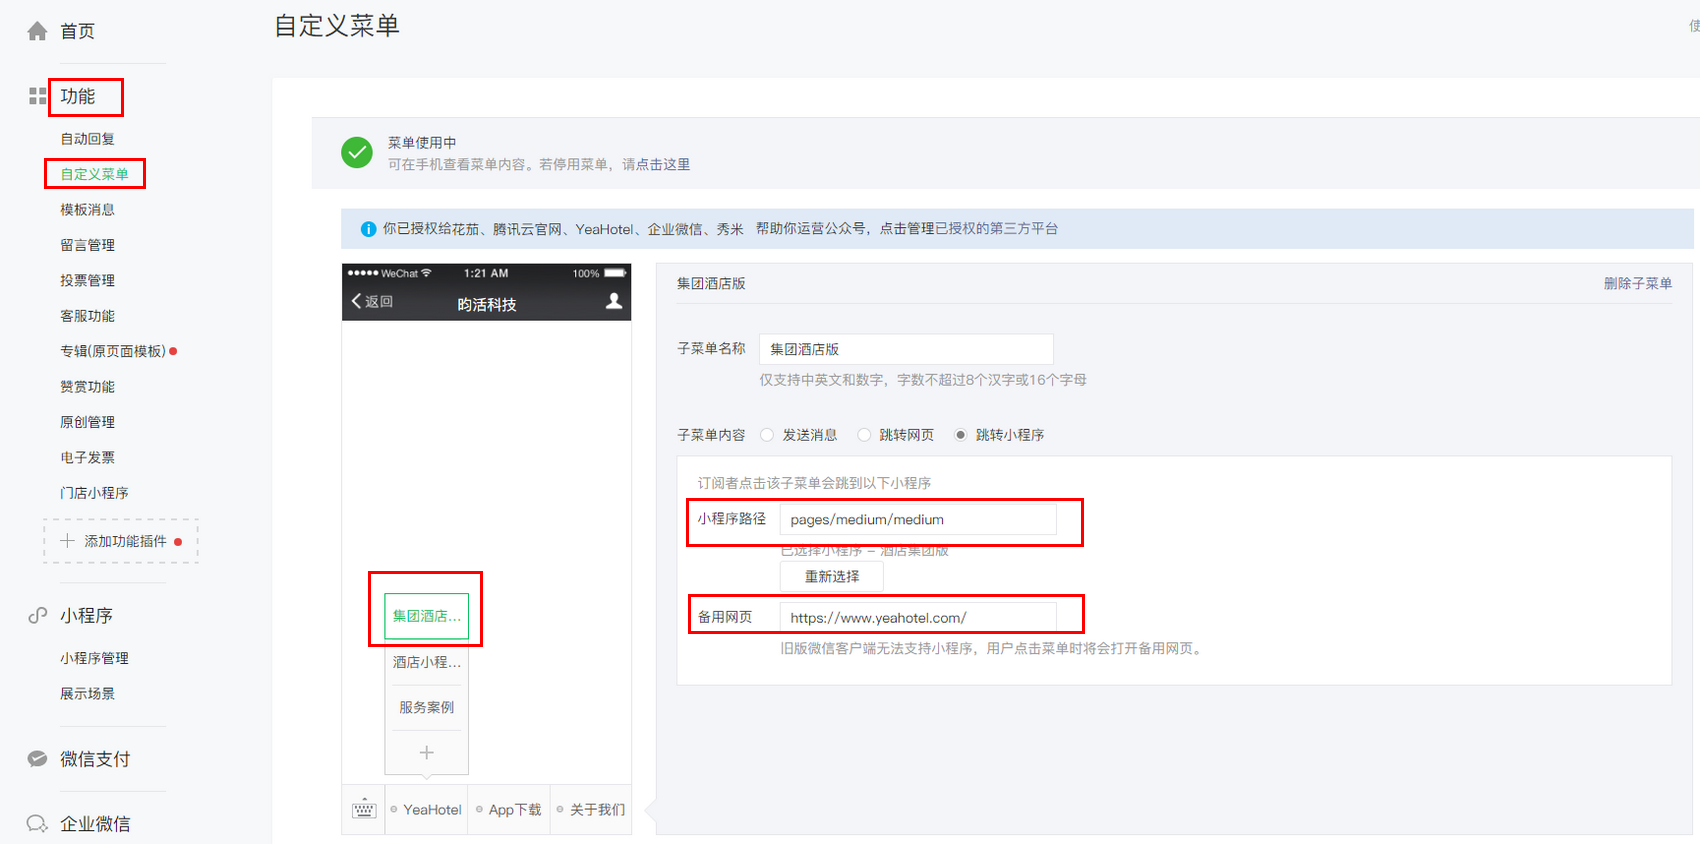Click the plus icon to add a submenu
Viewport: 1700px width, 844px height.
pyautogui.click(x=426, y=752)
